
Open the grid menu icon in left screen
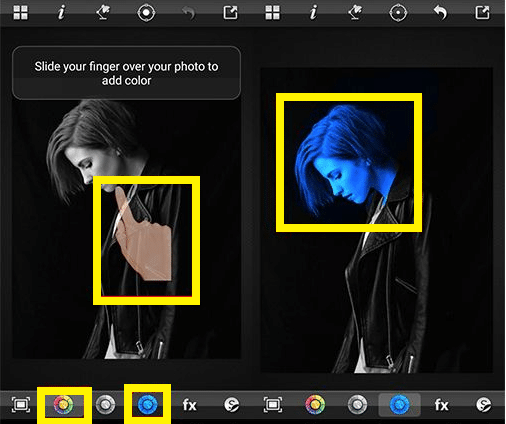coord(20,13)
